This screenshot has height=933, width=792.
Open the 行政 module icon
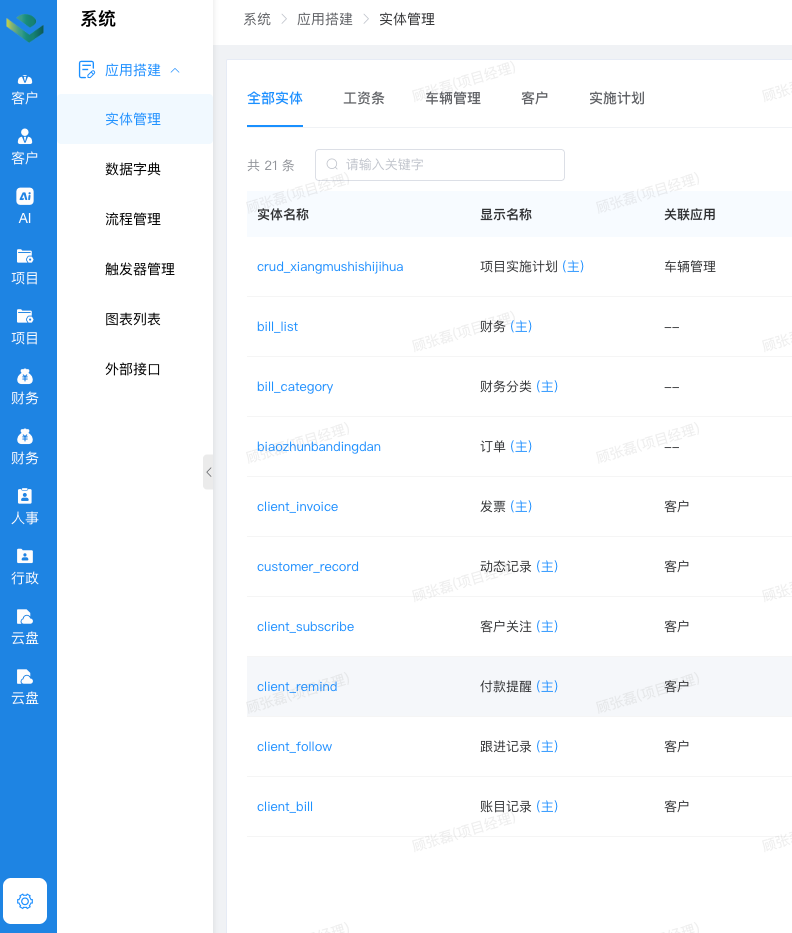[x=25, y=556]
